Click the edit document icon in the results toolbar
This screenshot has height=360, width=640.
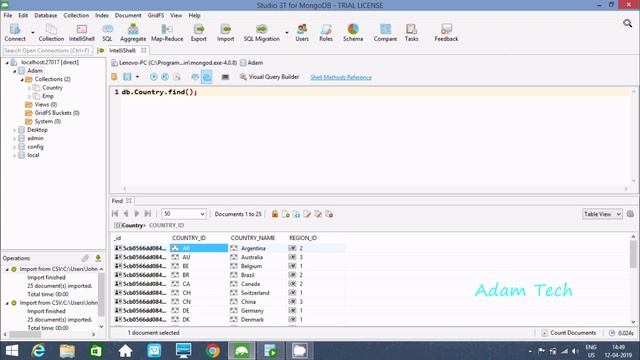point(307,214)
